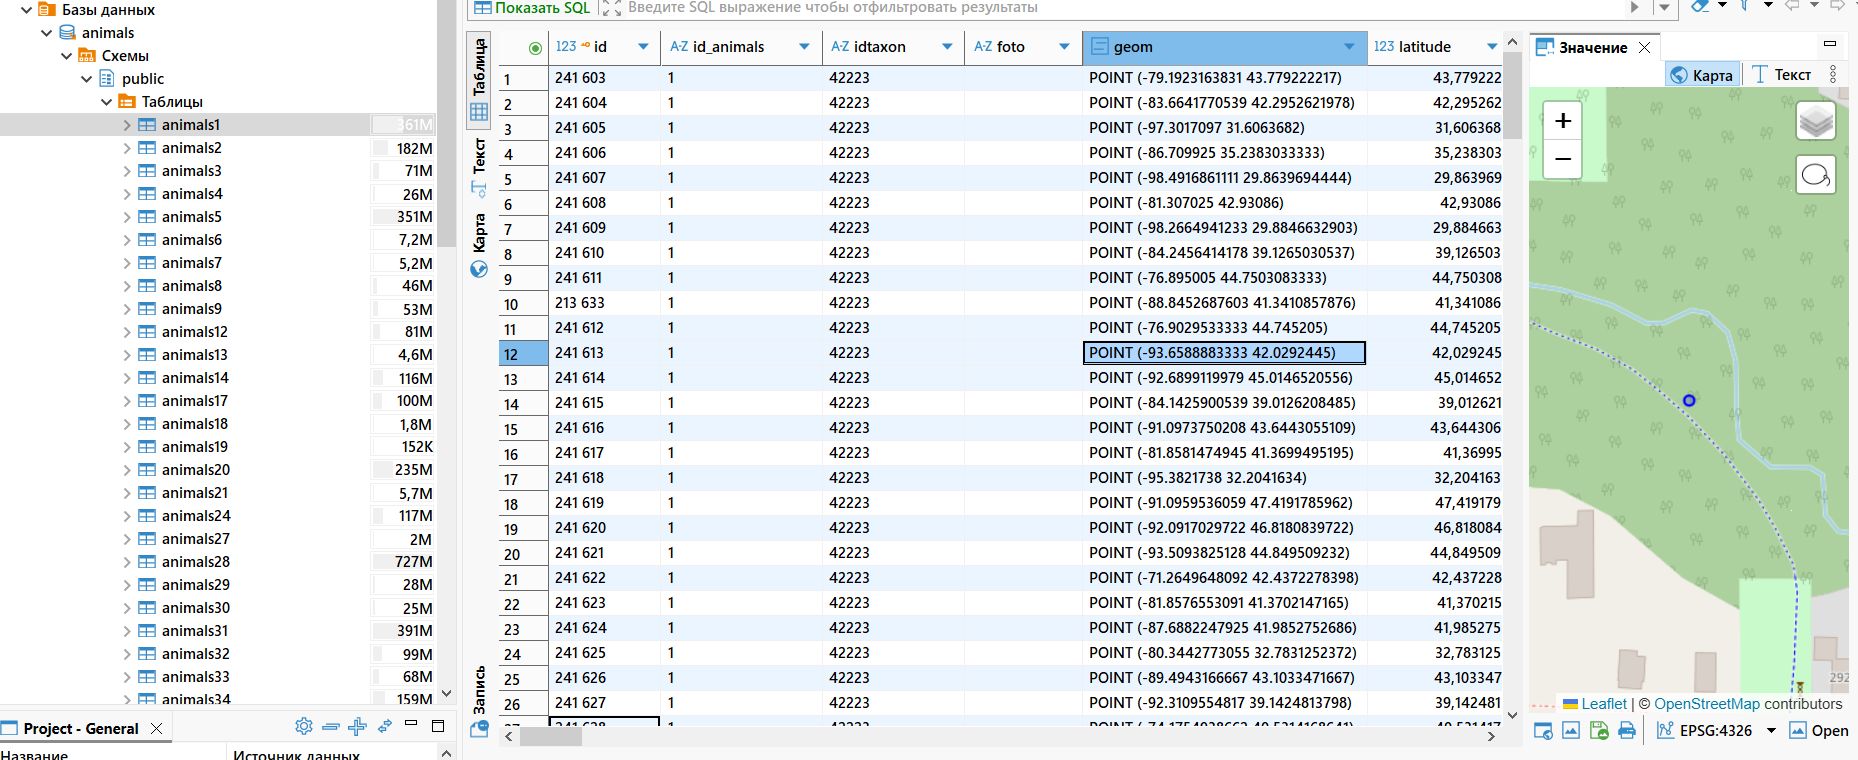
Task: Toggle the record mode icon below Запись
Action: pos(479,729)
